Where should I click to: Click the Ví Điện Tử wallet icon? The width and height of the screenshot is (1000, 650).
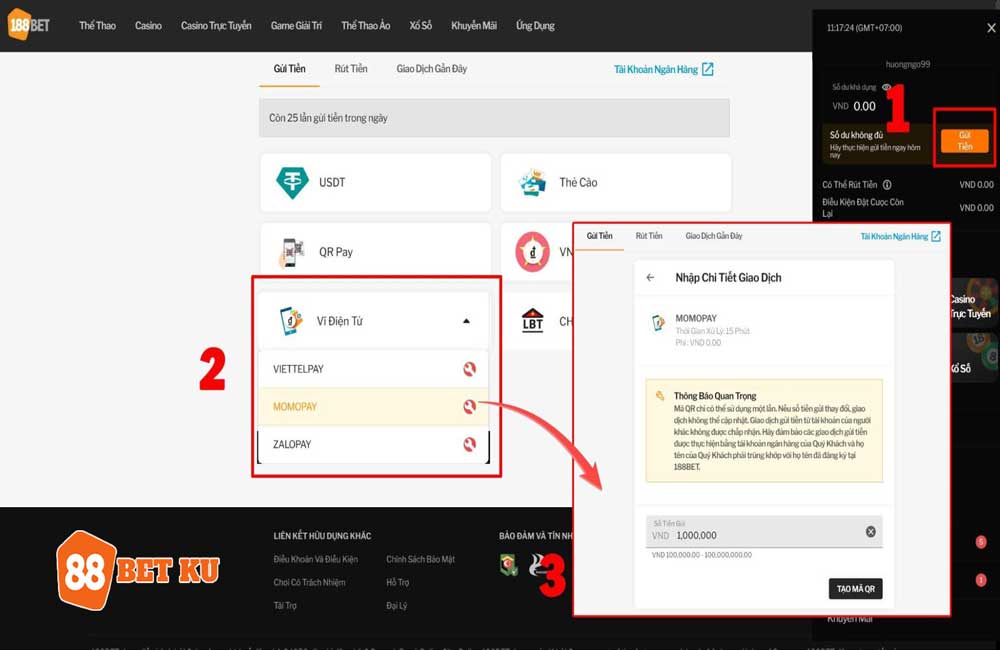tap(291, 321)
